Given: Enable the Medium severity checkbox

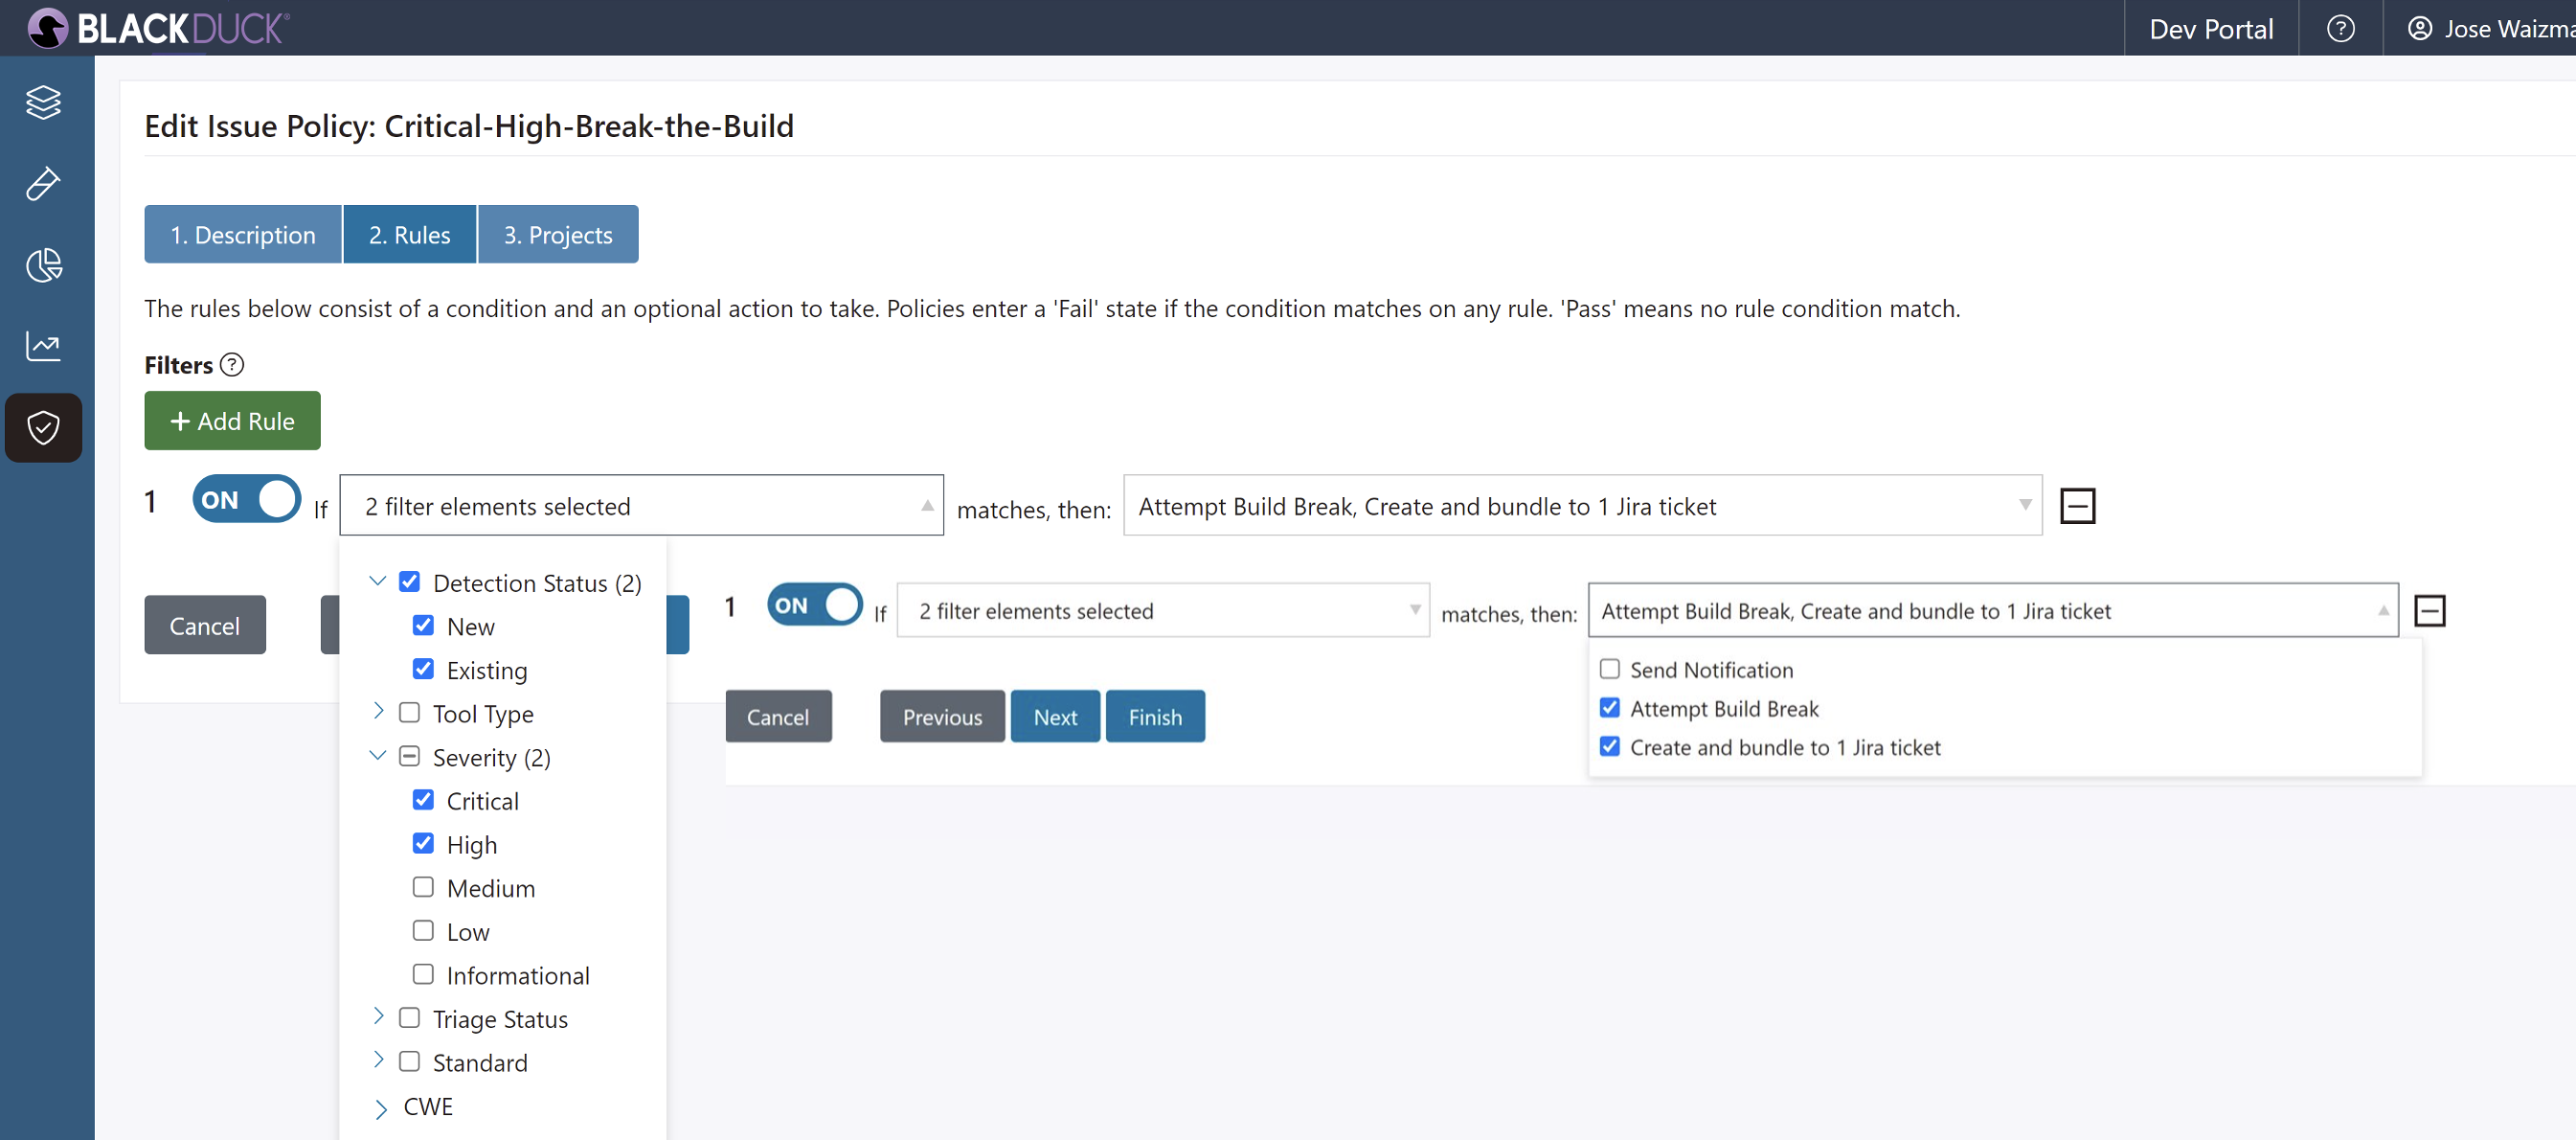Looking at the screenshot, I should click(422, 887).
